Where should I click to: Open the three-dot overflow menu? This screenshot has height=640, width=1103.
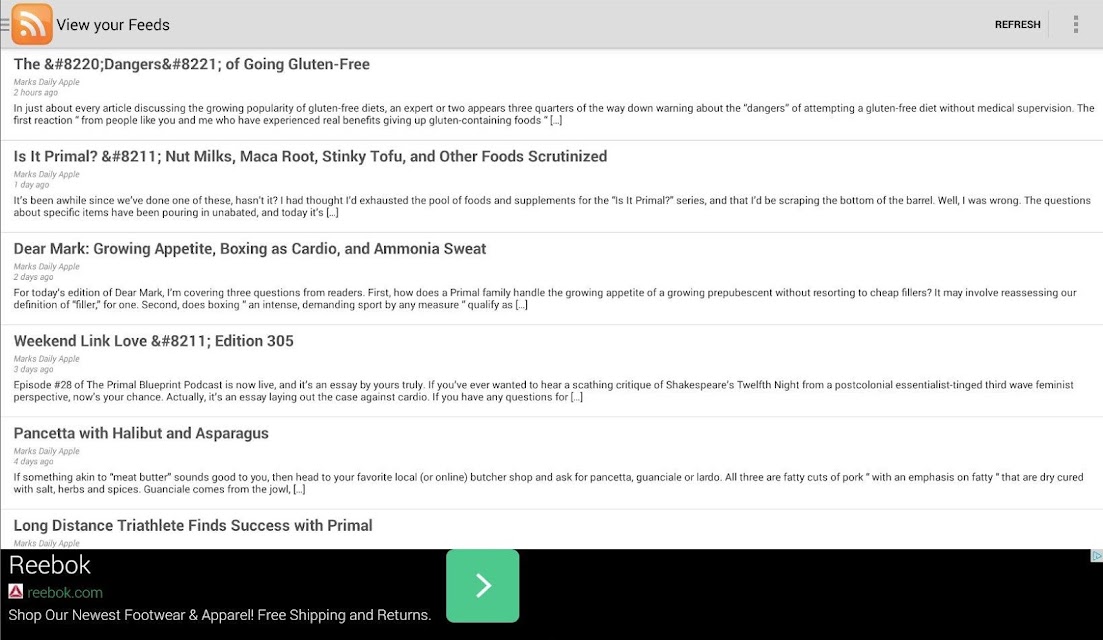[x=1076, y=24]
